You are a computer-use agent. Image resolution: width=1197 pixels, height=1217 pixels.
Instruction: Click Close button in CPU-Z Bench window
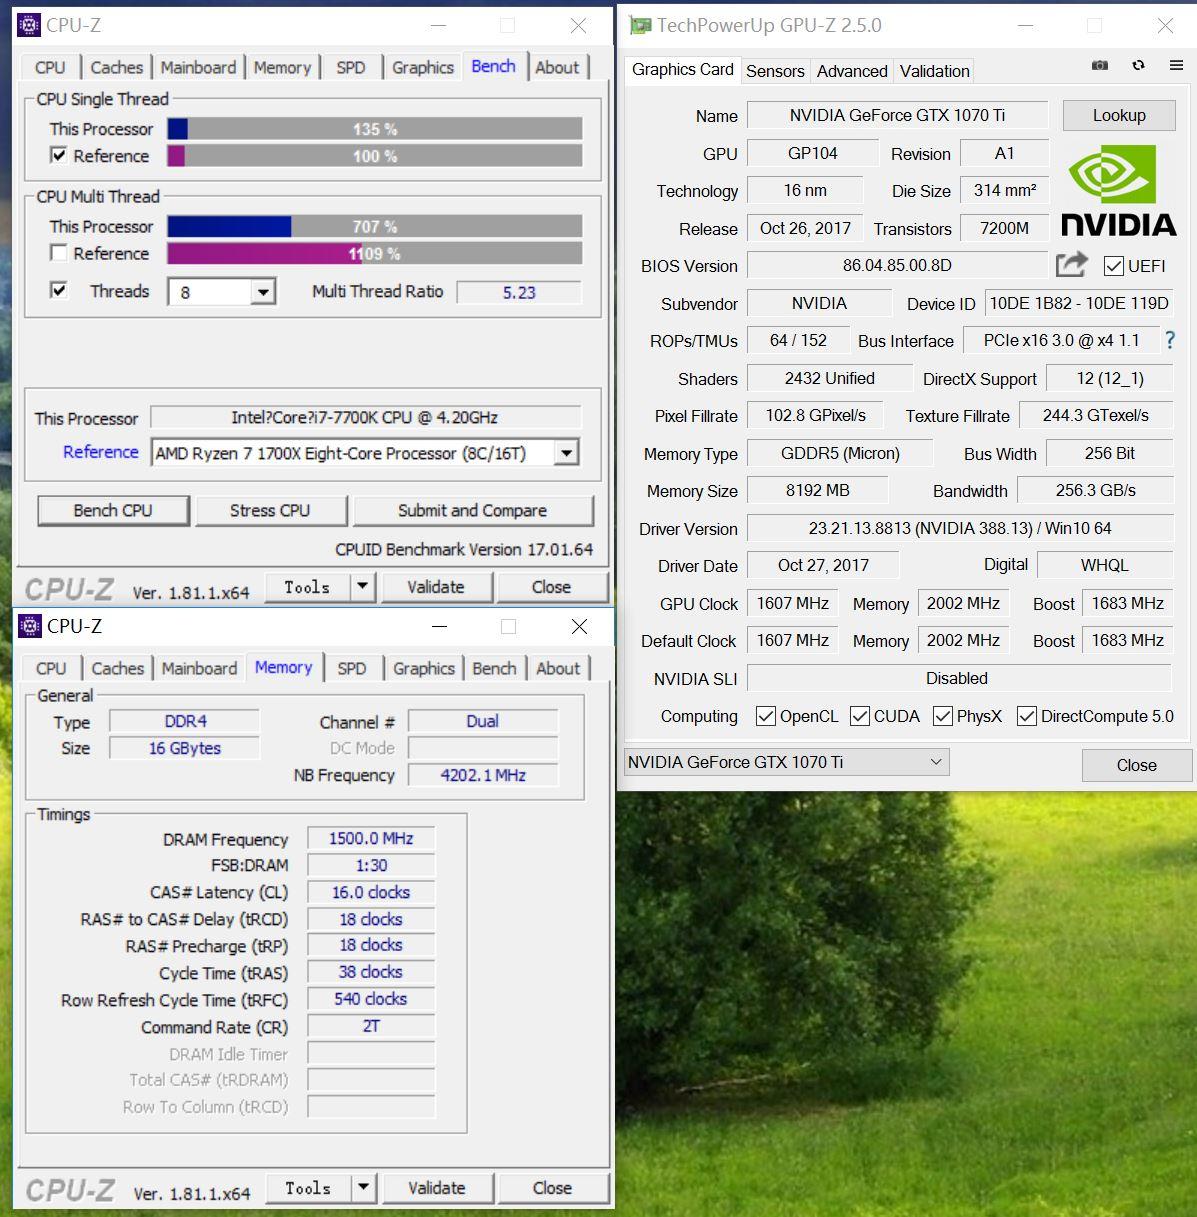tap(551, 587)
